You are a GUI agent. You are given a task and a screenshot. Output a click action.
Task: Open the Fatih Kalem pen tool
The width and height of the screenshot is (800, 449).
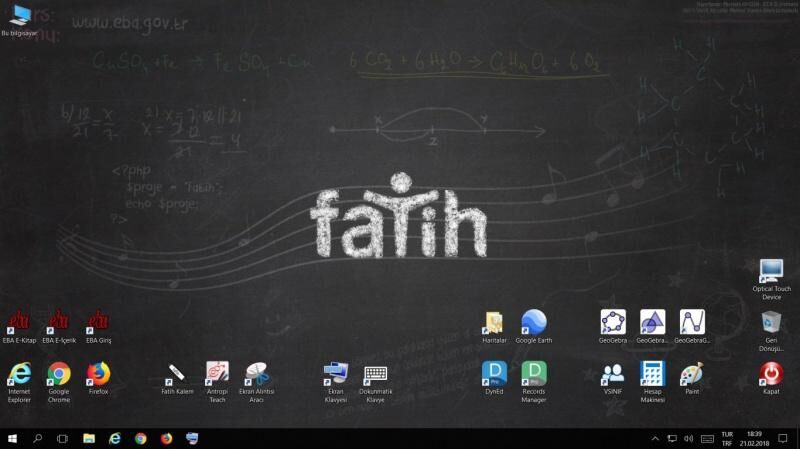click(177, 378)
